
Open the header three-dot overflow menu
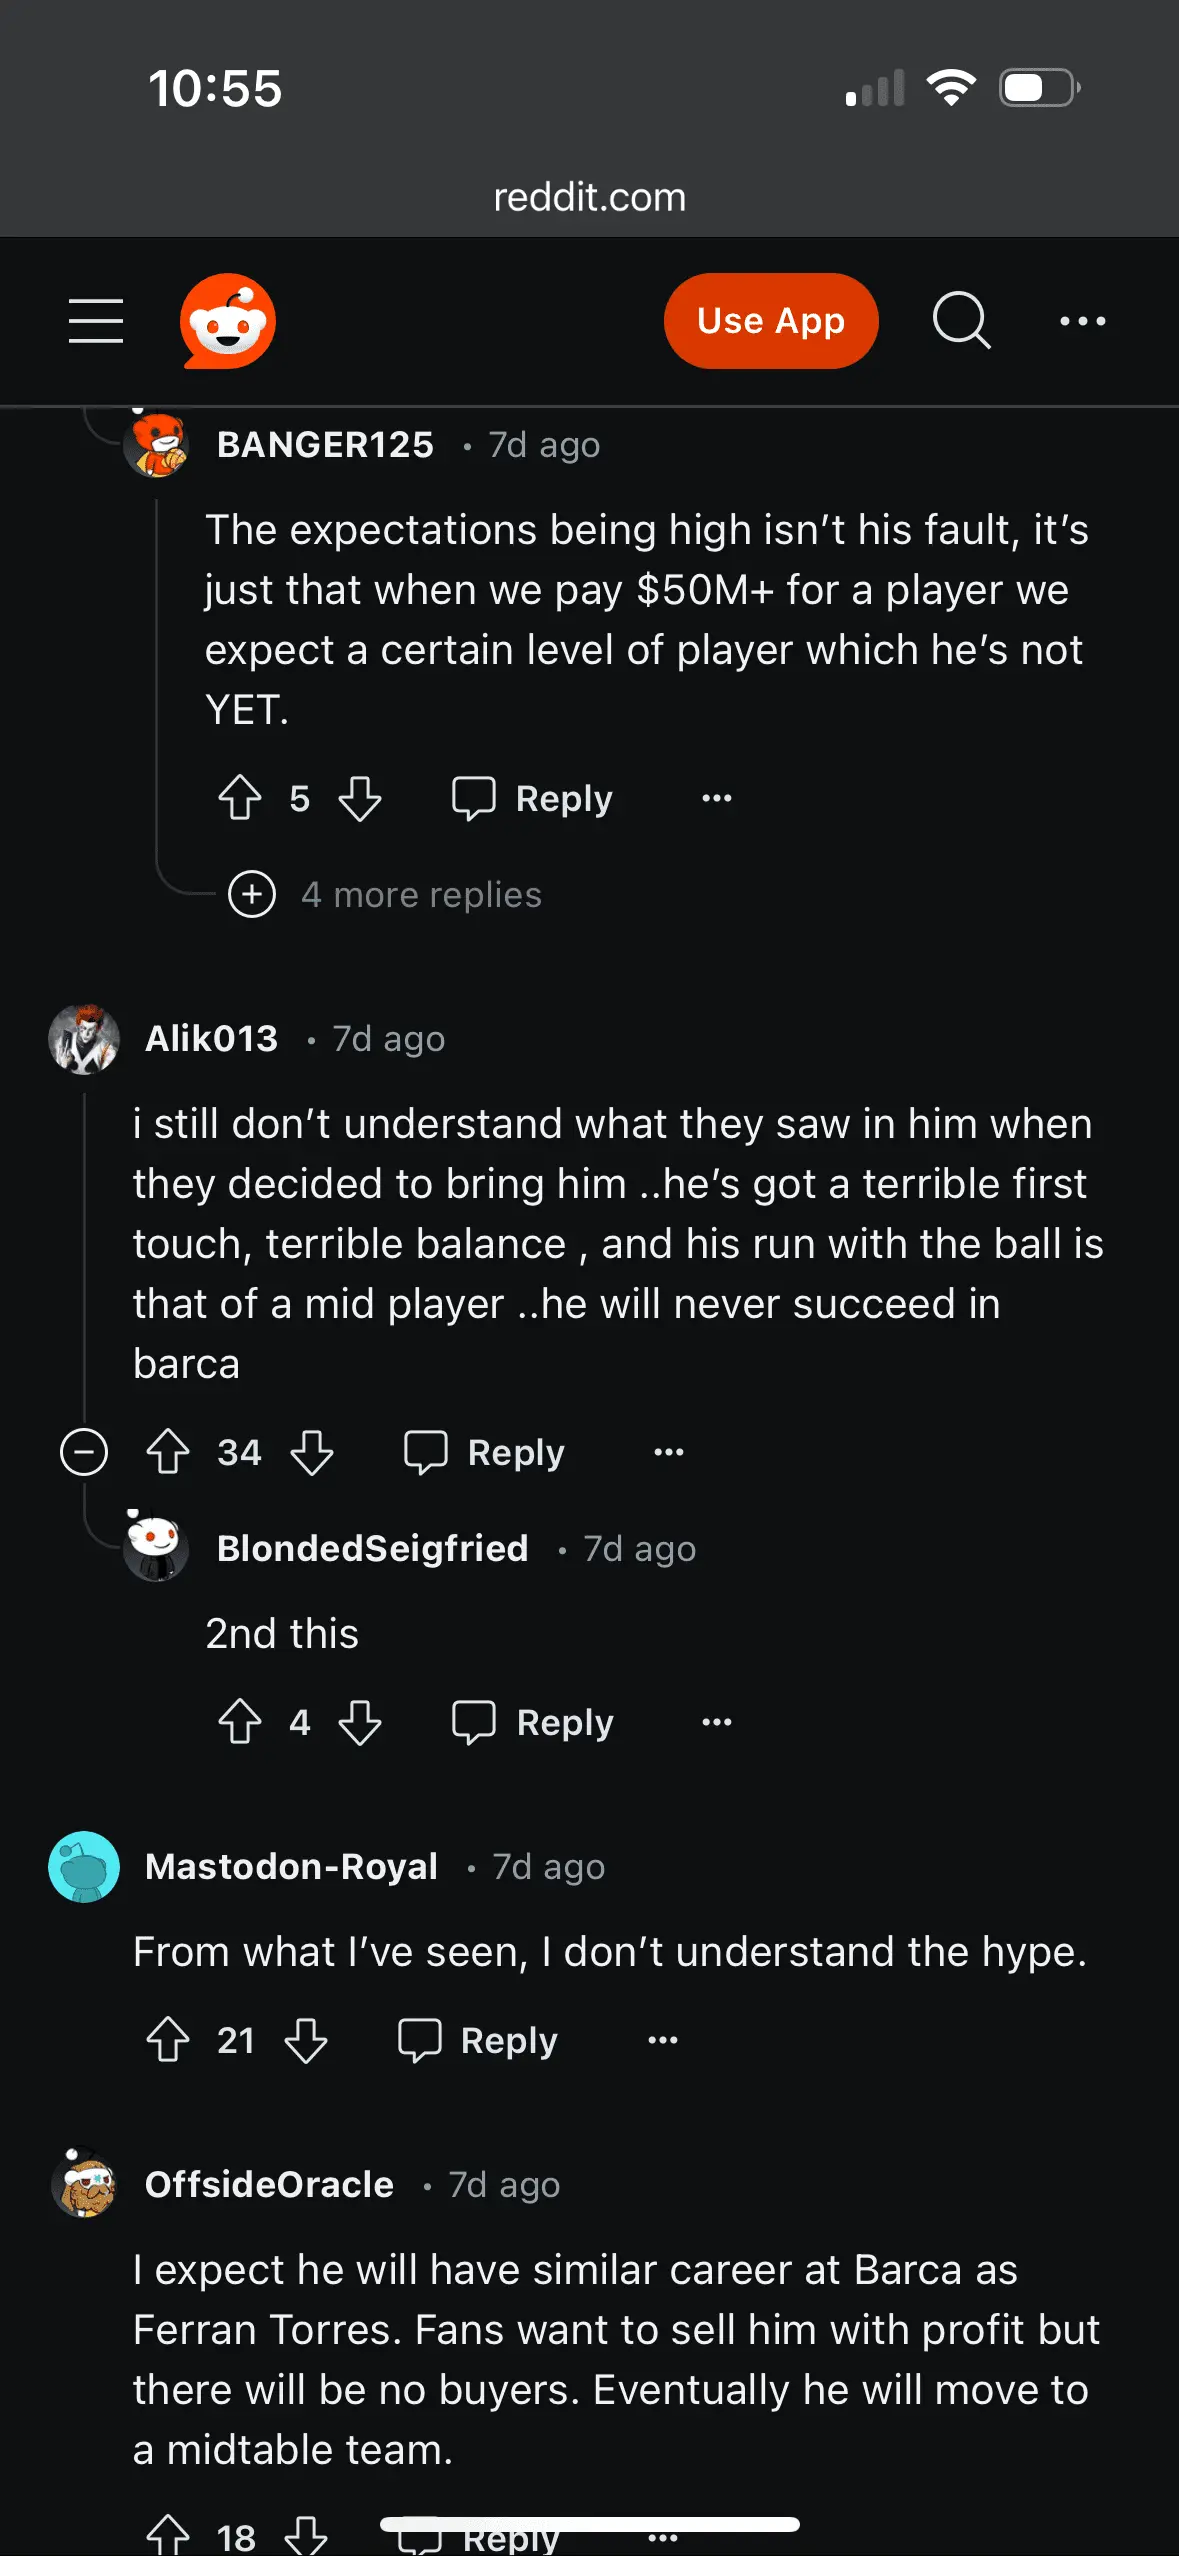coord(1082,321)
